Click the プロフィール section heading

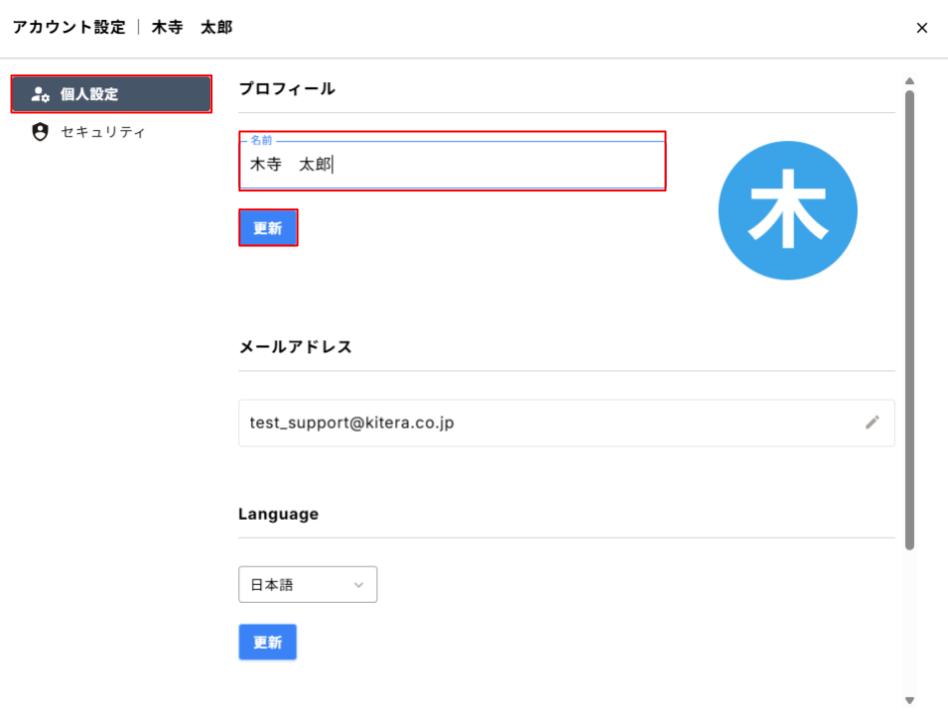pos(287,88)
